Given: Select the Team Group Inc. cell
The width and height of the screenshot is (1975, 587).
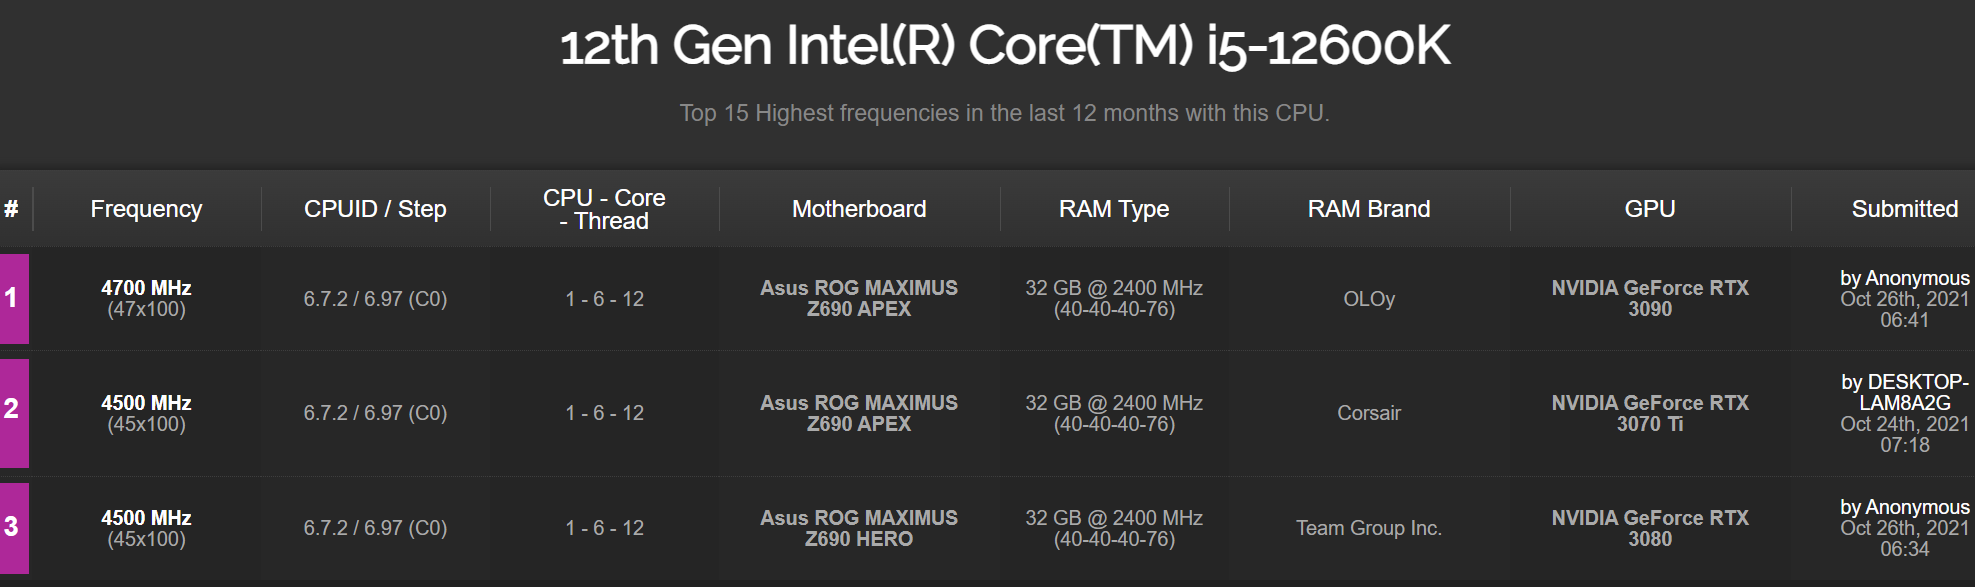Looking at the screenshot, I should pyautogui.click(x=1368, y=528).
